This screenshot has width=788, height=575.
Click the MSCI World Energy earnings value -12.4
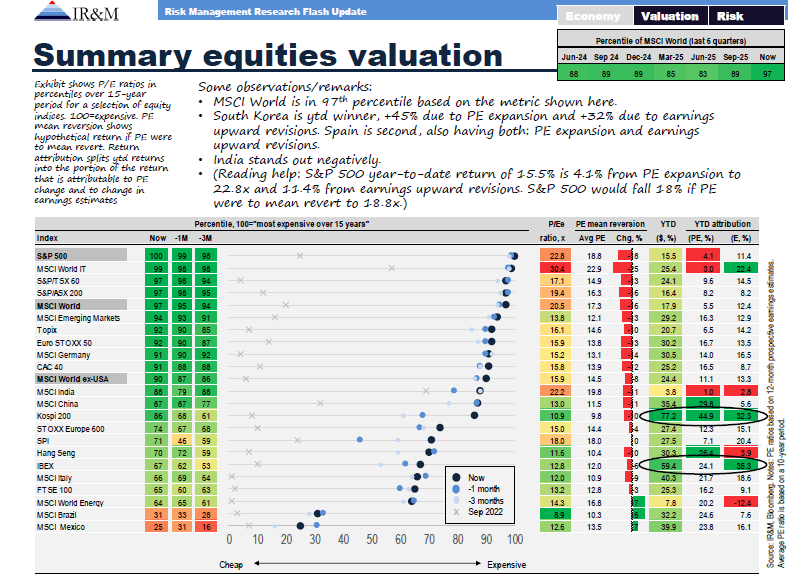coord(742,503)
